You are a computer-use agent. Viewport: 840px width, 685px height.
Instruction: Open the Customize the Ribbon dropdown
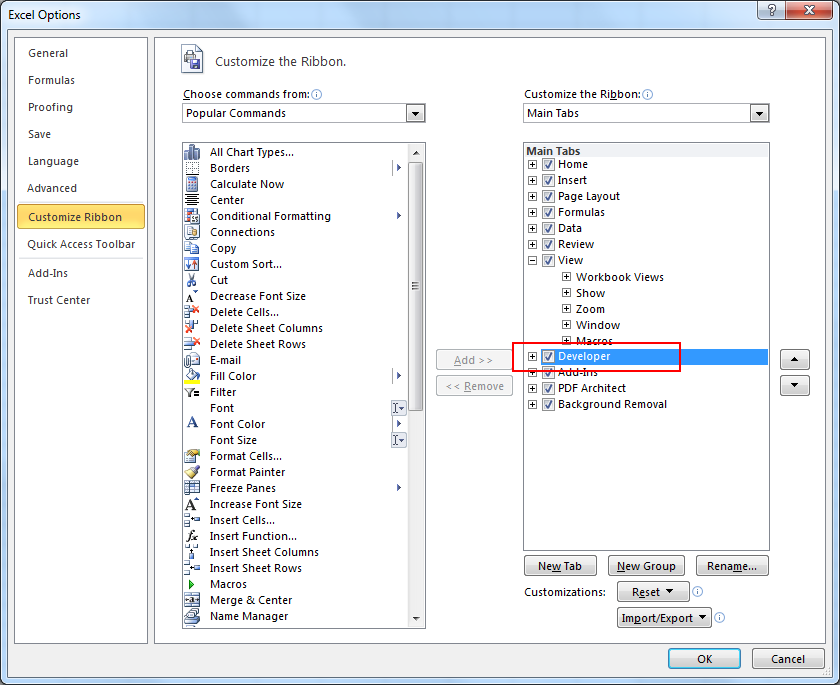coord(759,113)
